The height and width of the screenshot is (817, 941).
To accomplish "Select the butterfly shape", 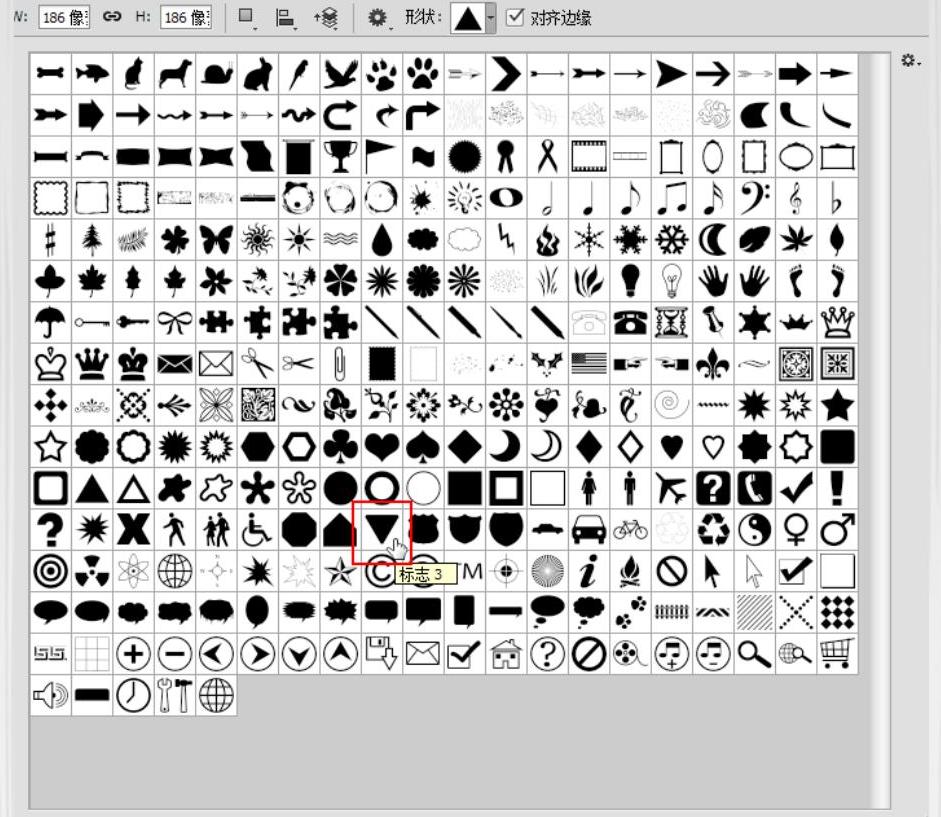I will pos(216,240).
